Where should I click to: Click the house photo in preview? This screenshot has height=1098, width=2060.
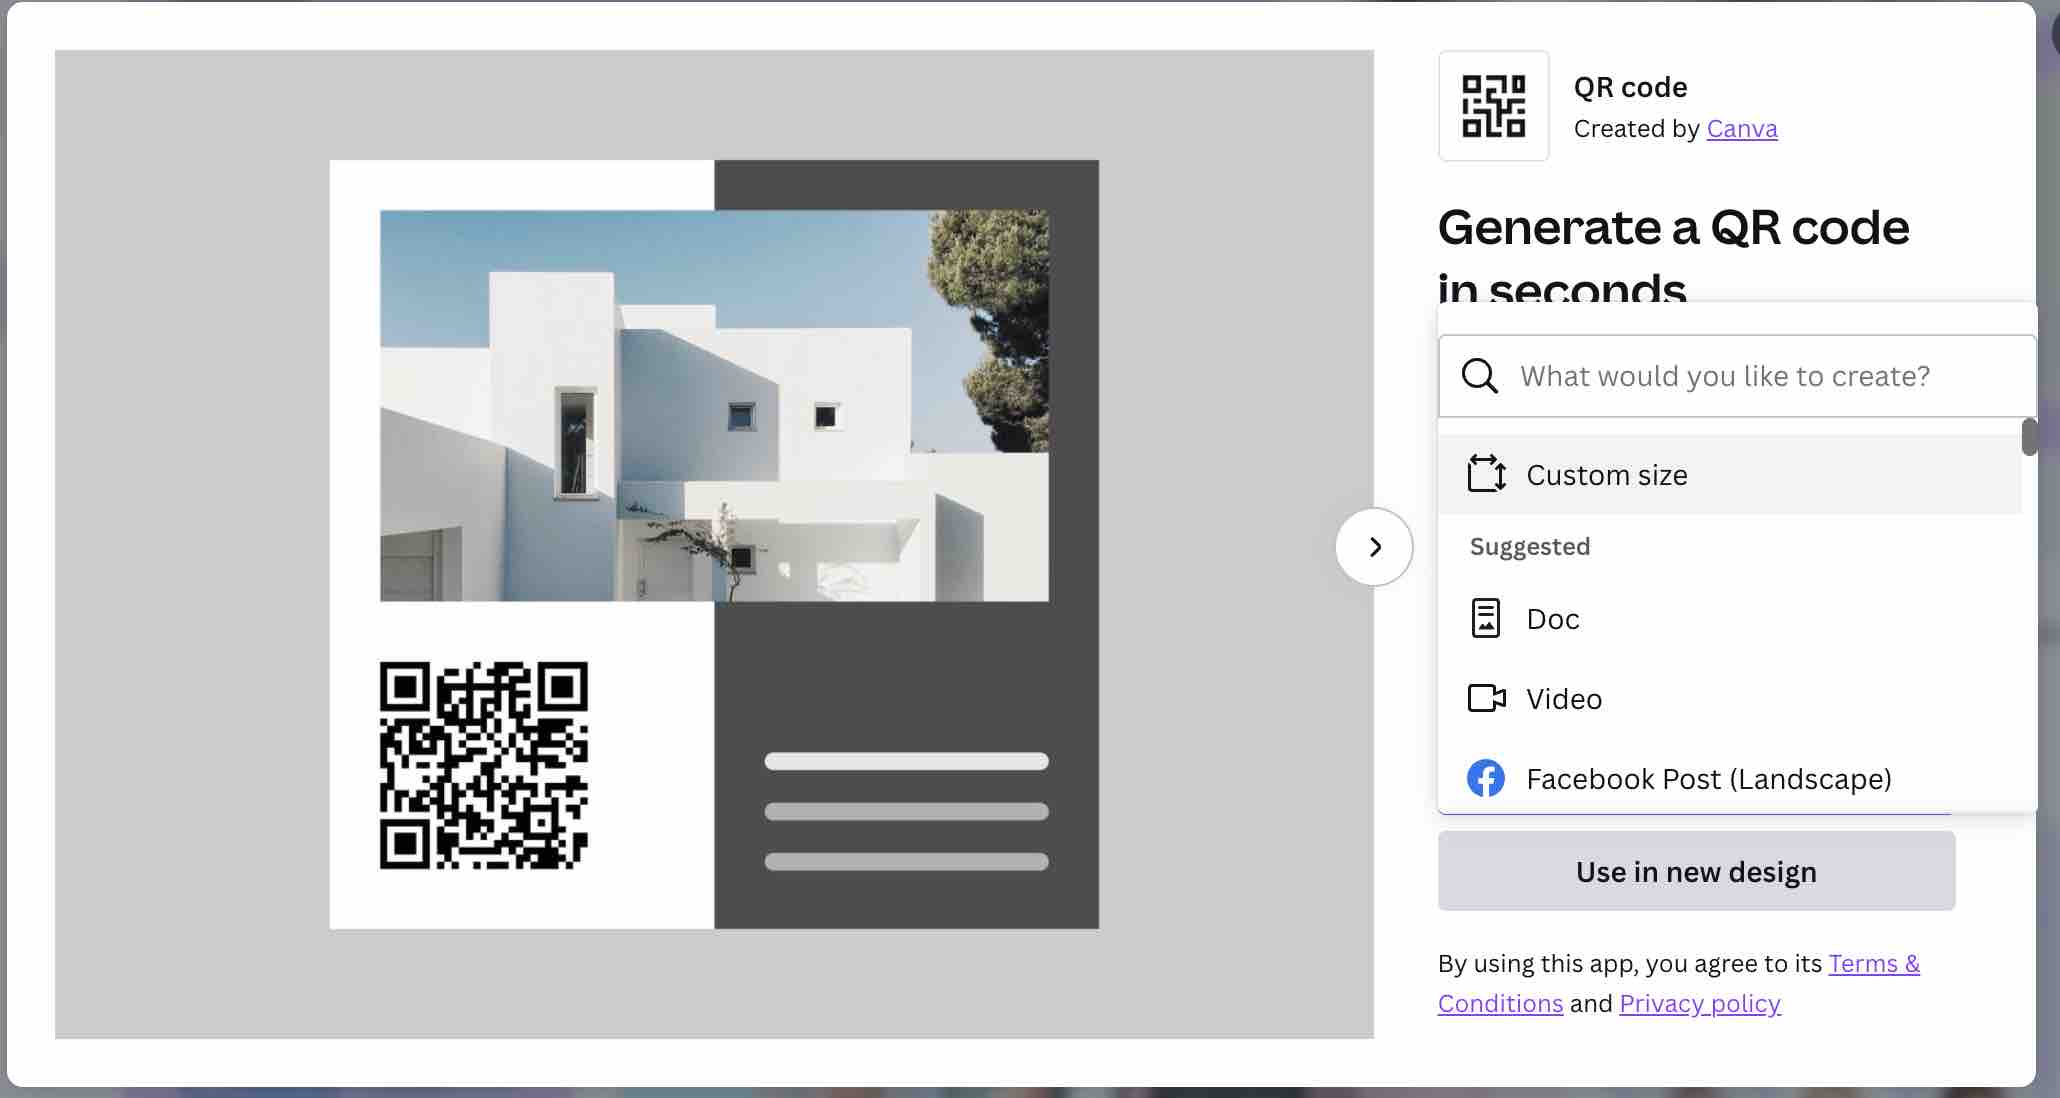click(x=714, y=405)
